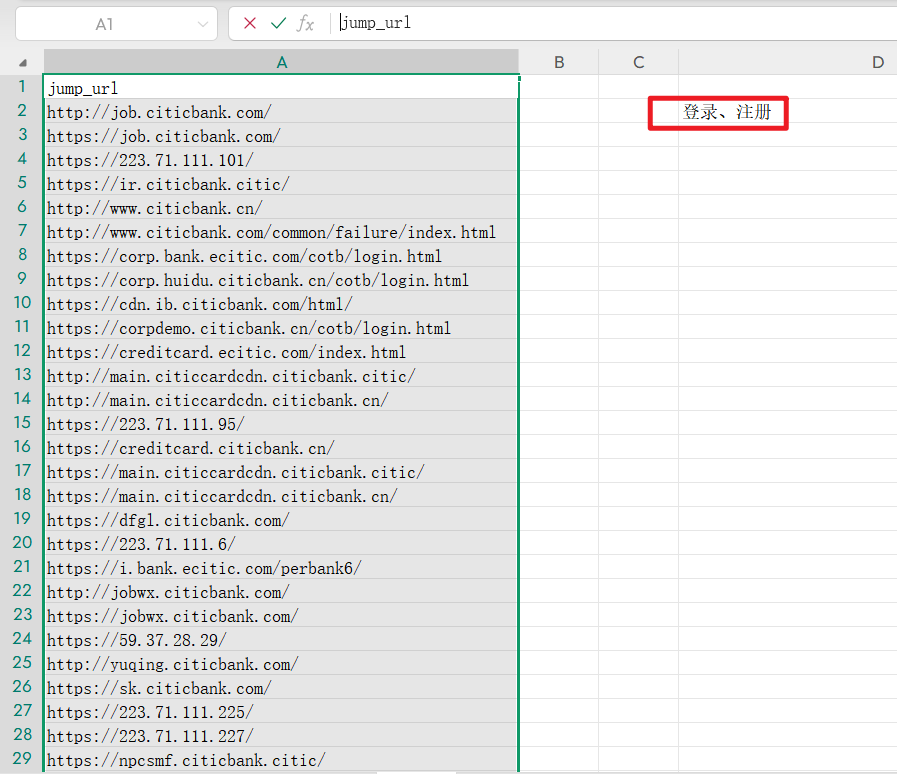Select the row 15 header
This screenshot has height=774, width=897.
click(22, 423)
